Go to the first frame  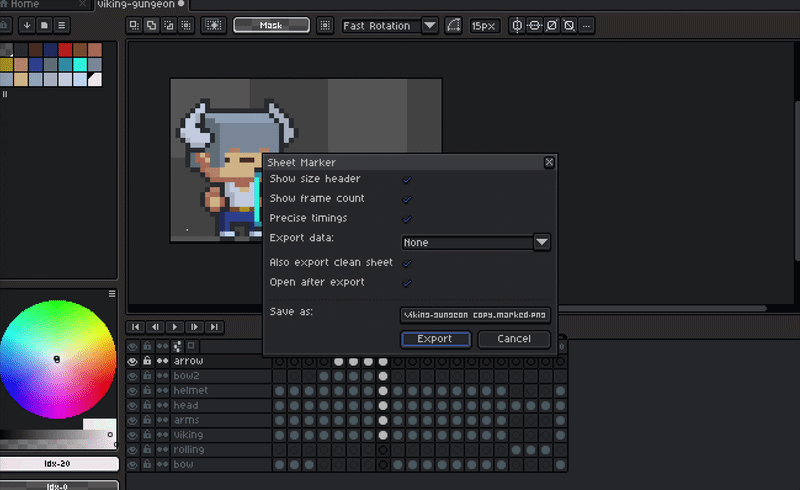(x=136, y=327)
